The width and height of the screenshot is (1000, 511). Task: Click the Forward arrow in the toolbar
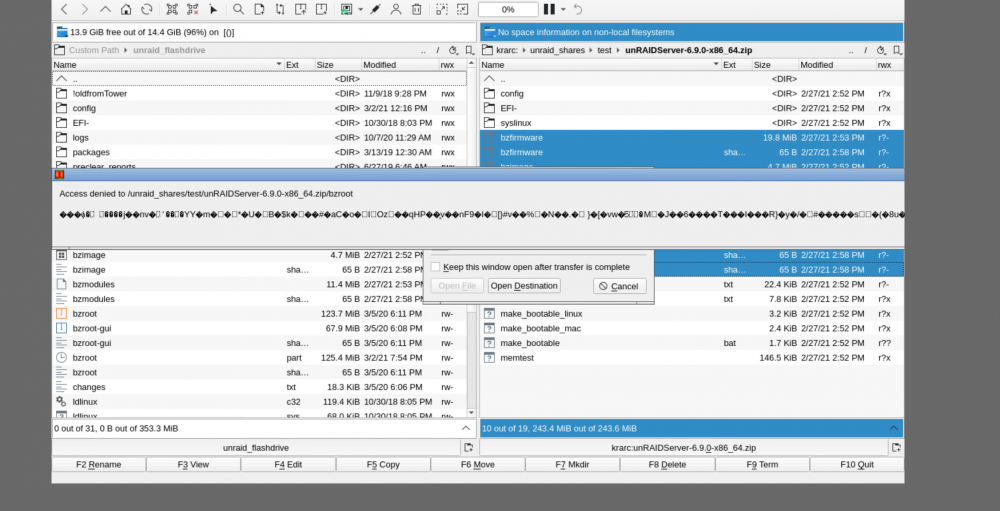click(x=85, y=10)
